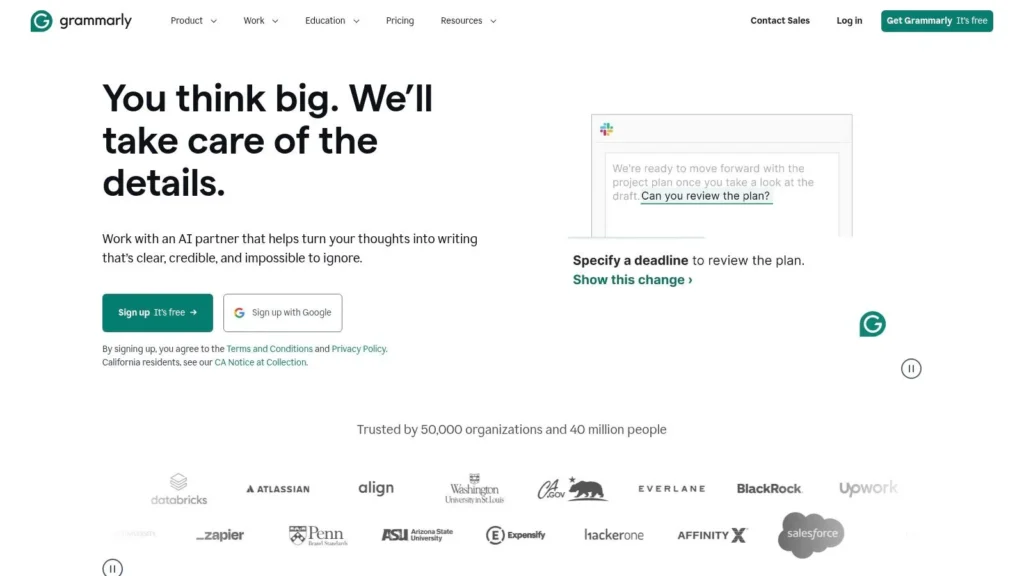Select the Databricks logo
1024x576 pixels.
tap(178, 488)
